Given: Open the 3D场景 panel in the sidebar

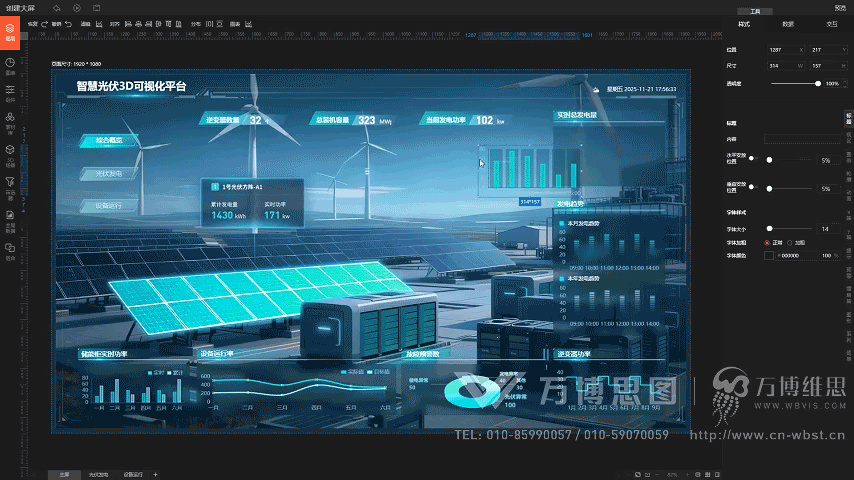Looking at the screenshot, I should pyautogui.click(x=10, y=152).
